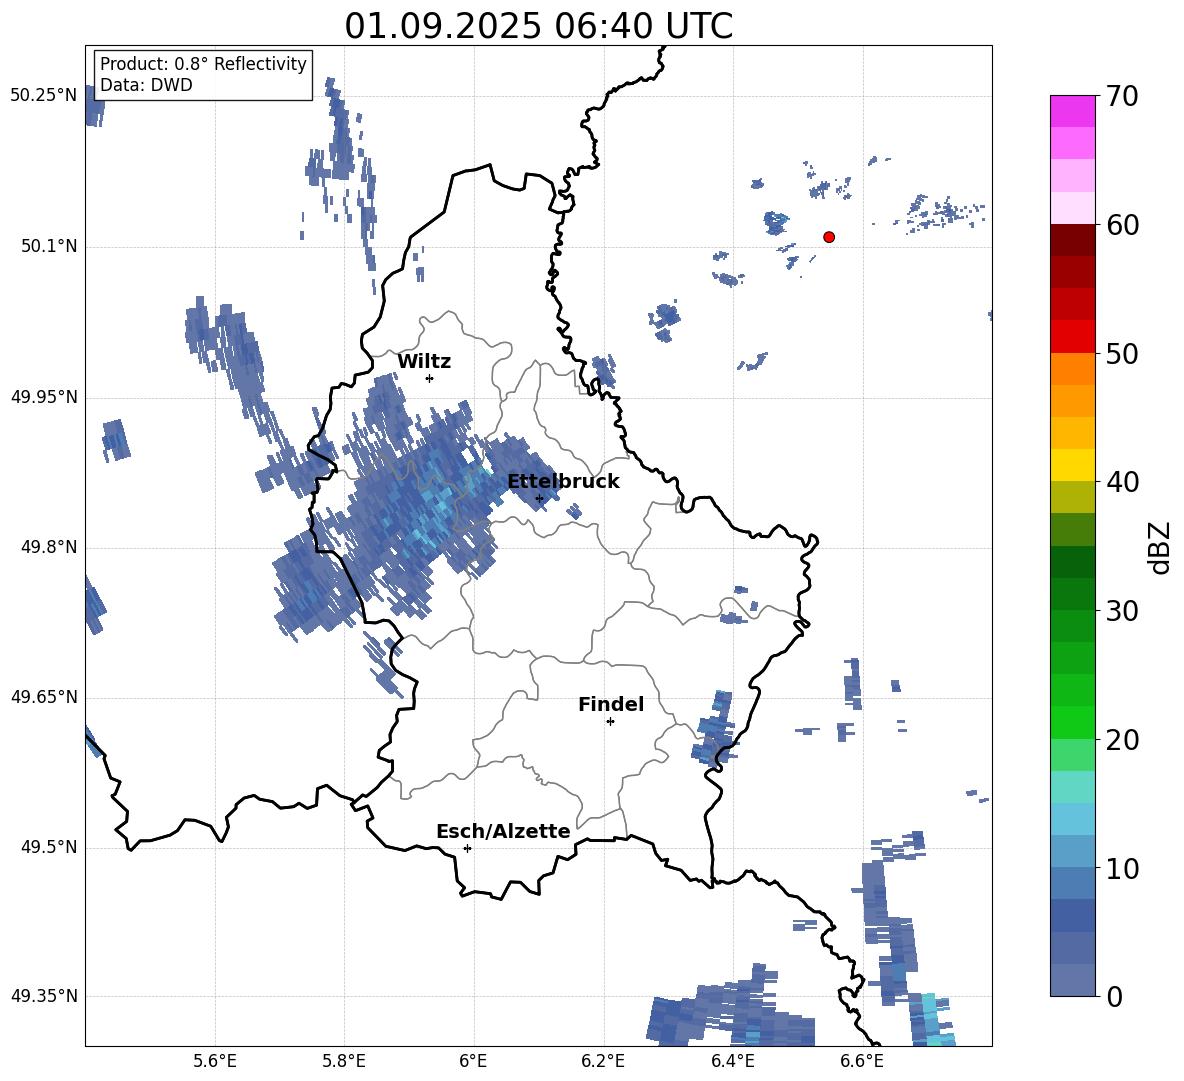Click the colorbar label '20'
The width and height of the screenshot is (1184, 1081).
1122,740
